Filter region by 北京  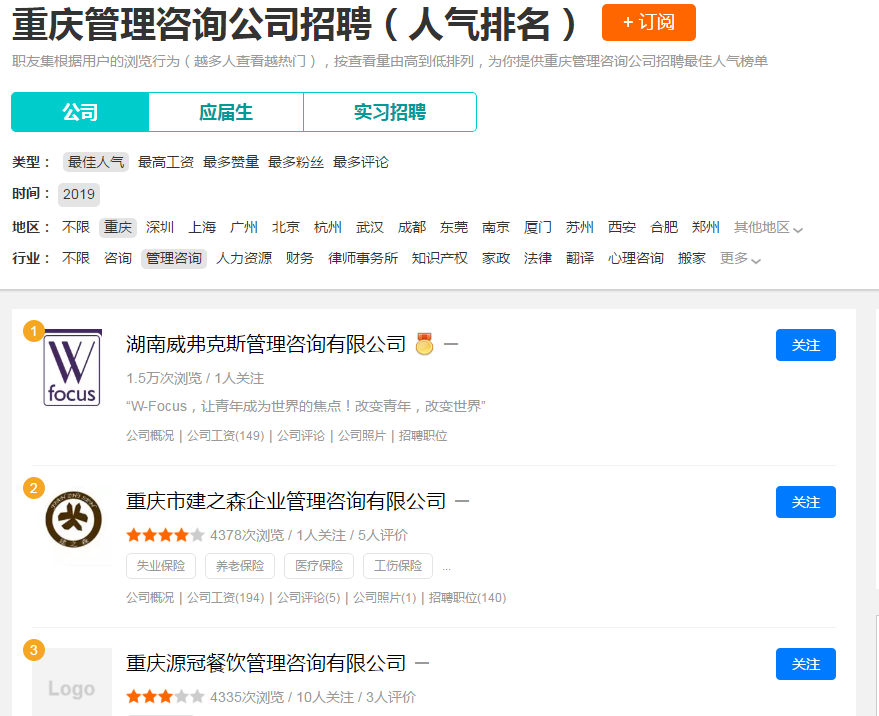286,227
